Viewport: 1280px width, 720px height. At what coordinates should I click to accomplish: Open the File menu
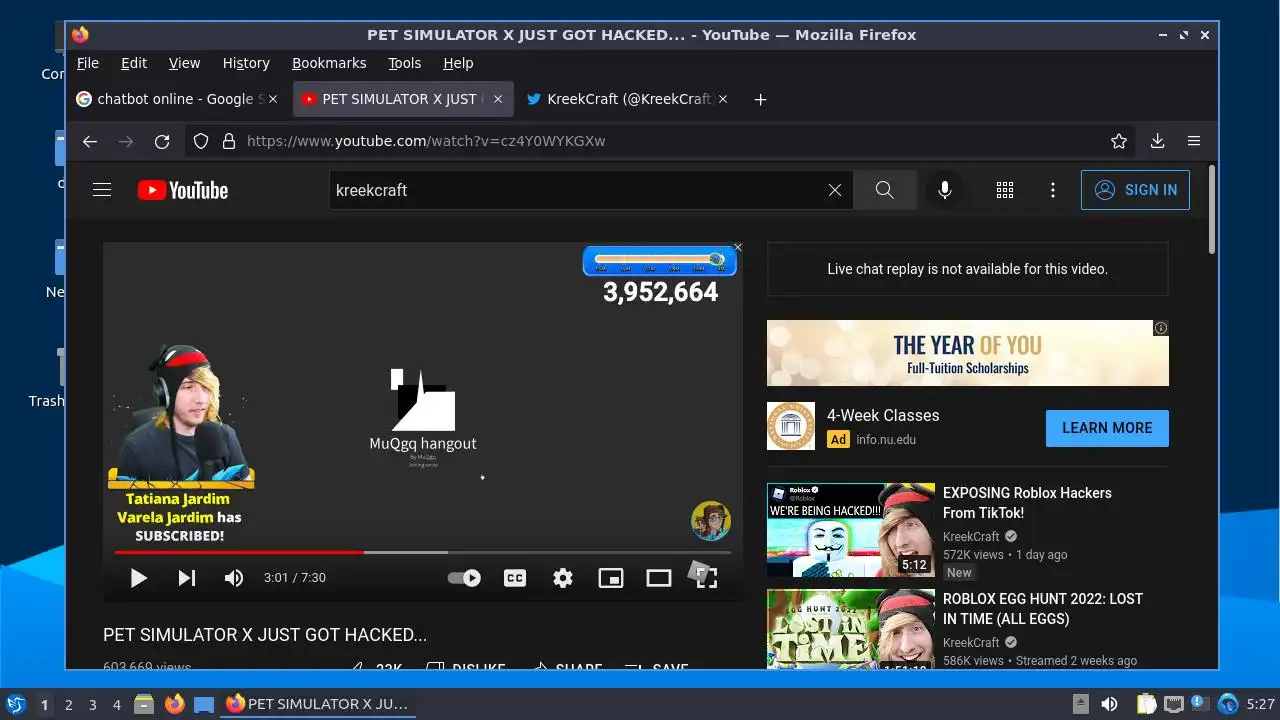coord(88,63)
